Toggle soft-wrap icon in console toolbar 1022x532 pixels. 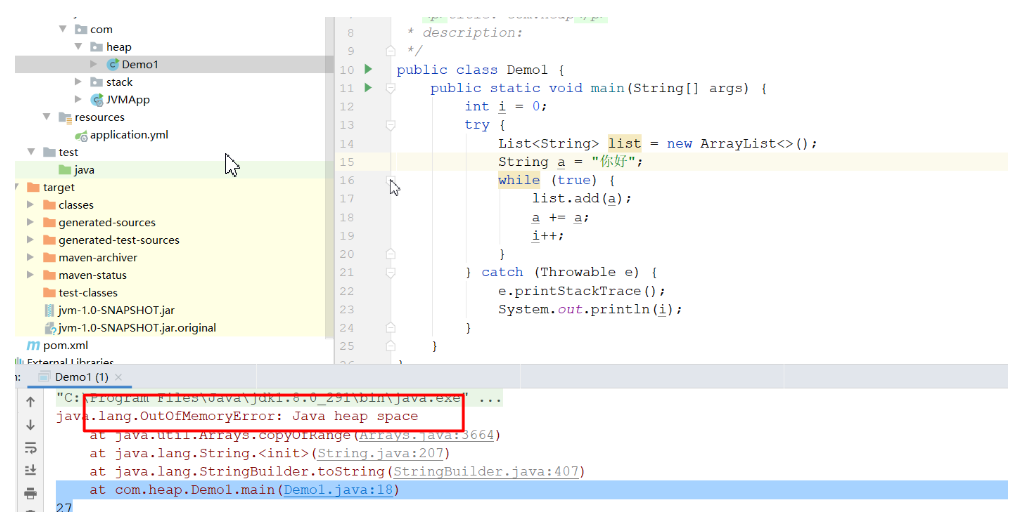click(30, 448)
